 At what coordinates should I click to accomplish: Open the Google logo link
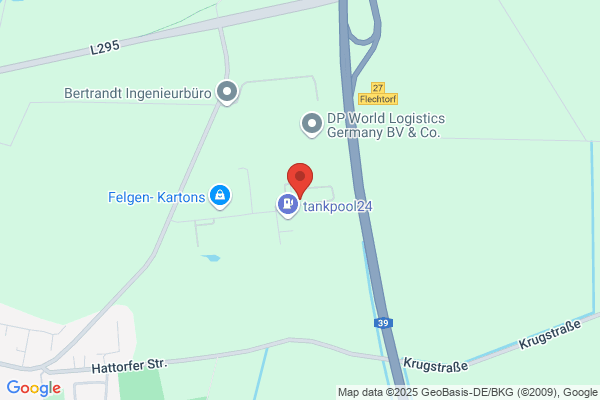point(34,388)
